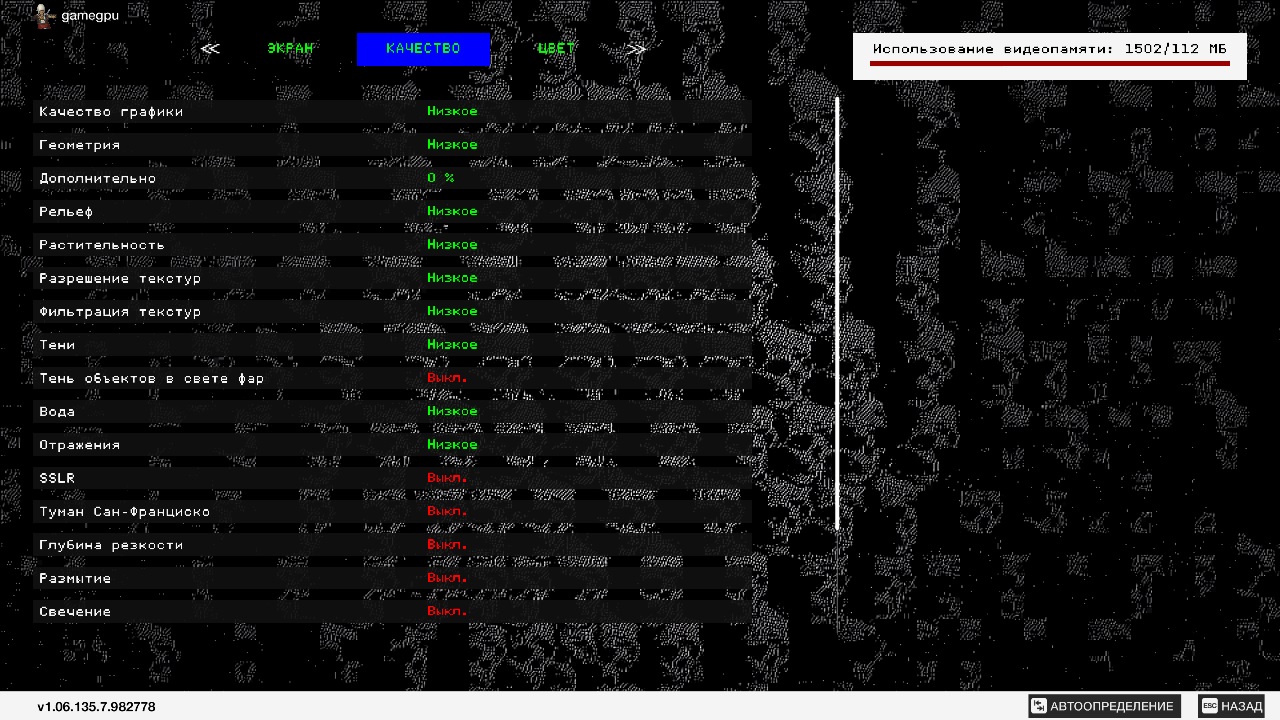Screen dimensions: 1280x720
Task: Select the Качество графики row label
Action: tap(111, 112)
